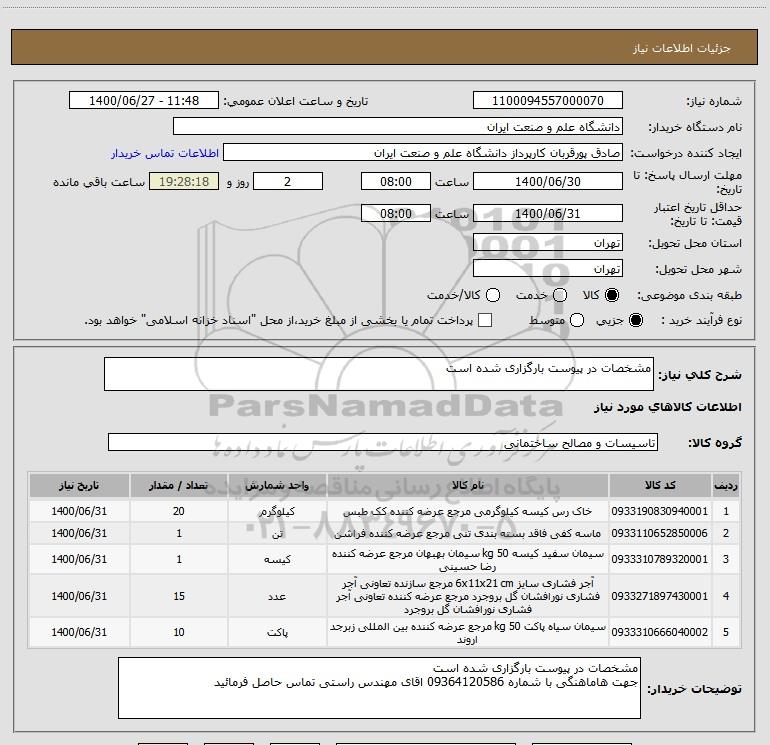Click the اطلاعات کالاهای مورد نیاز heading
The image size is (770, 745).
coord(667,407)
